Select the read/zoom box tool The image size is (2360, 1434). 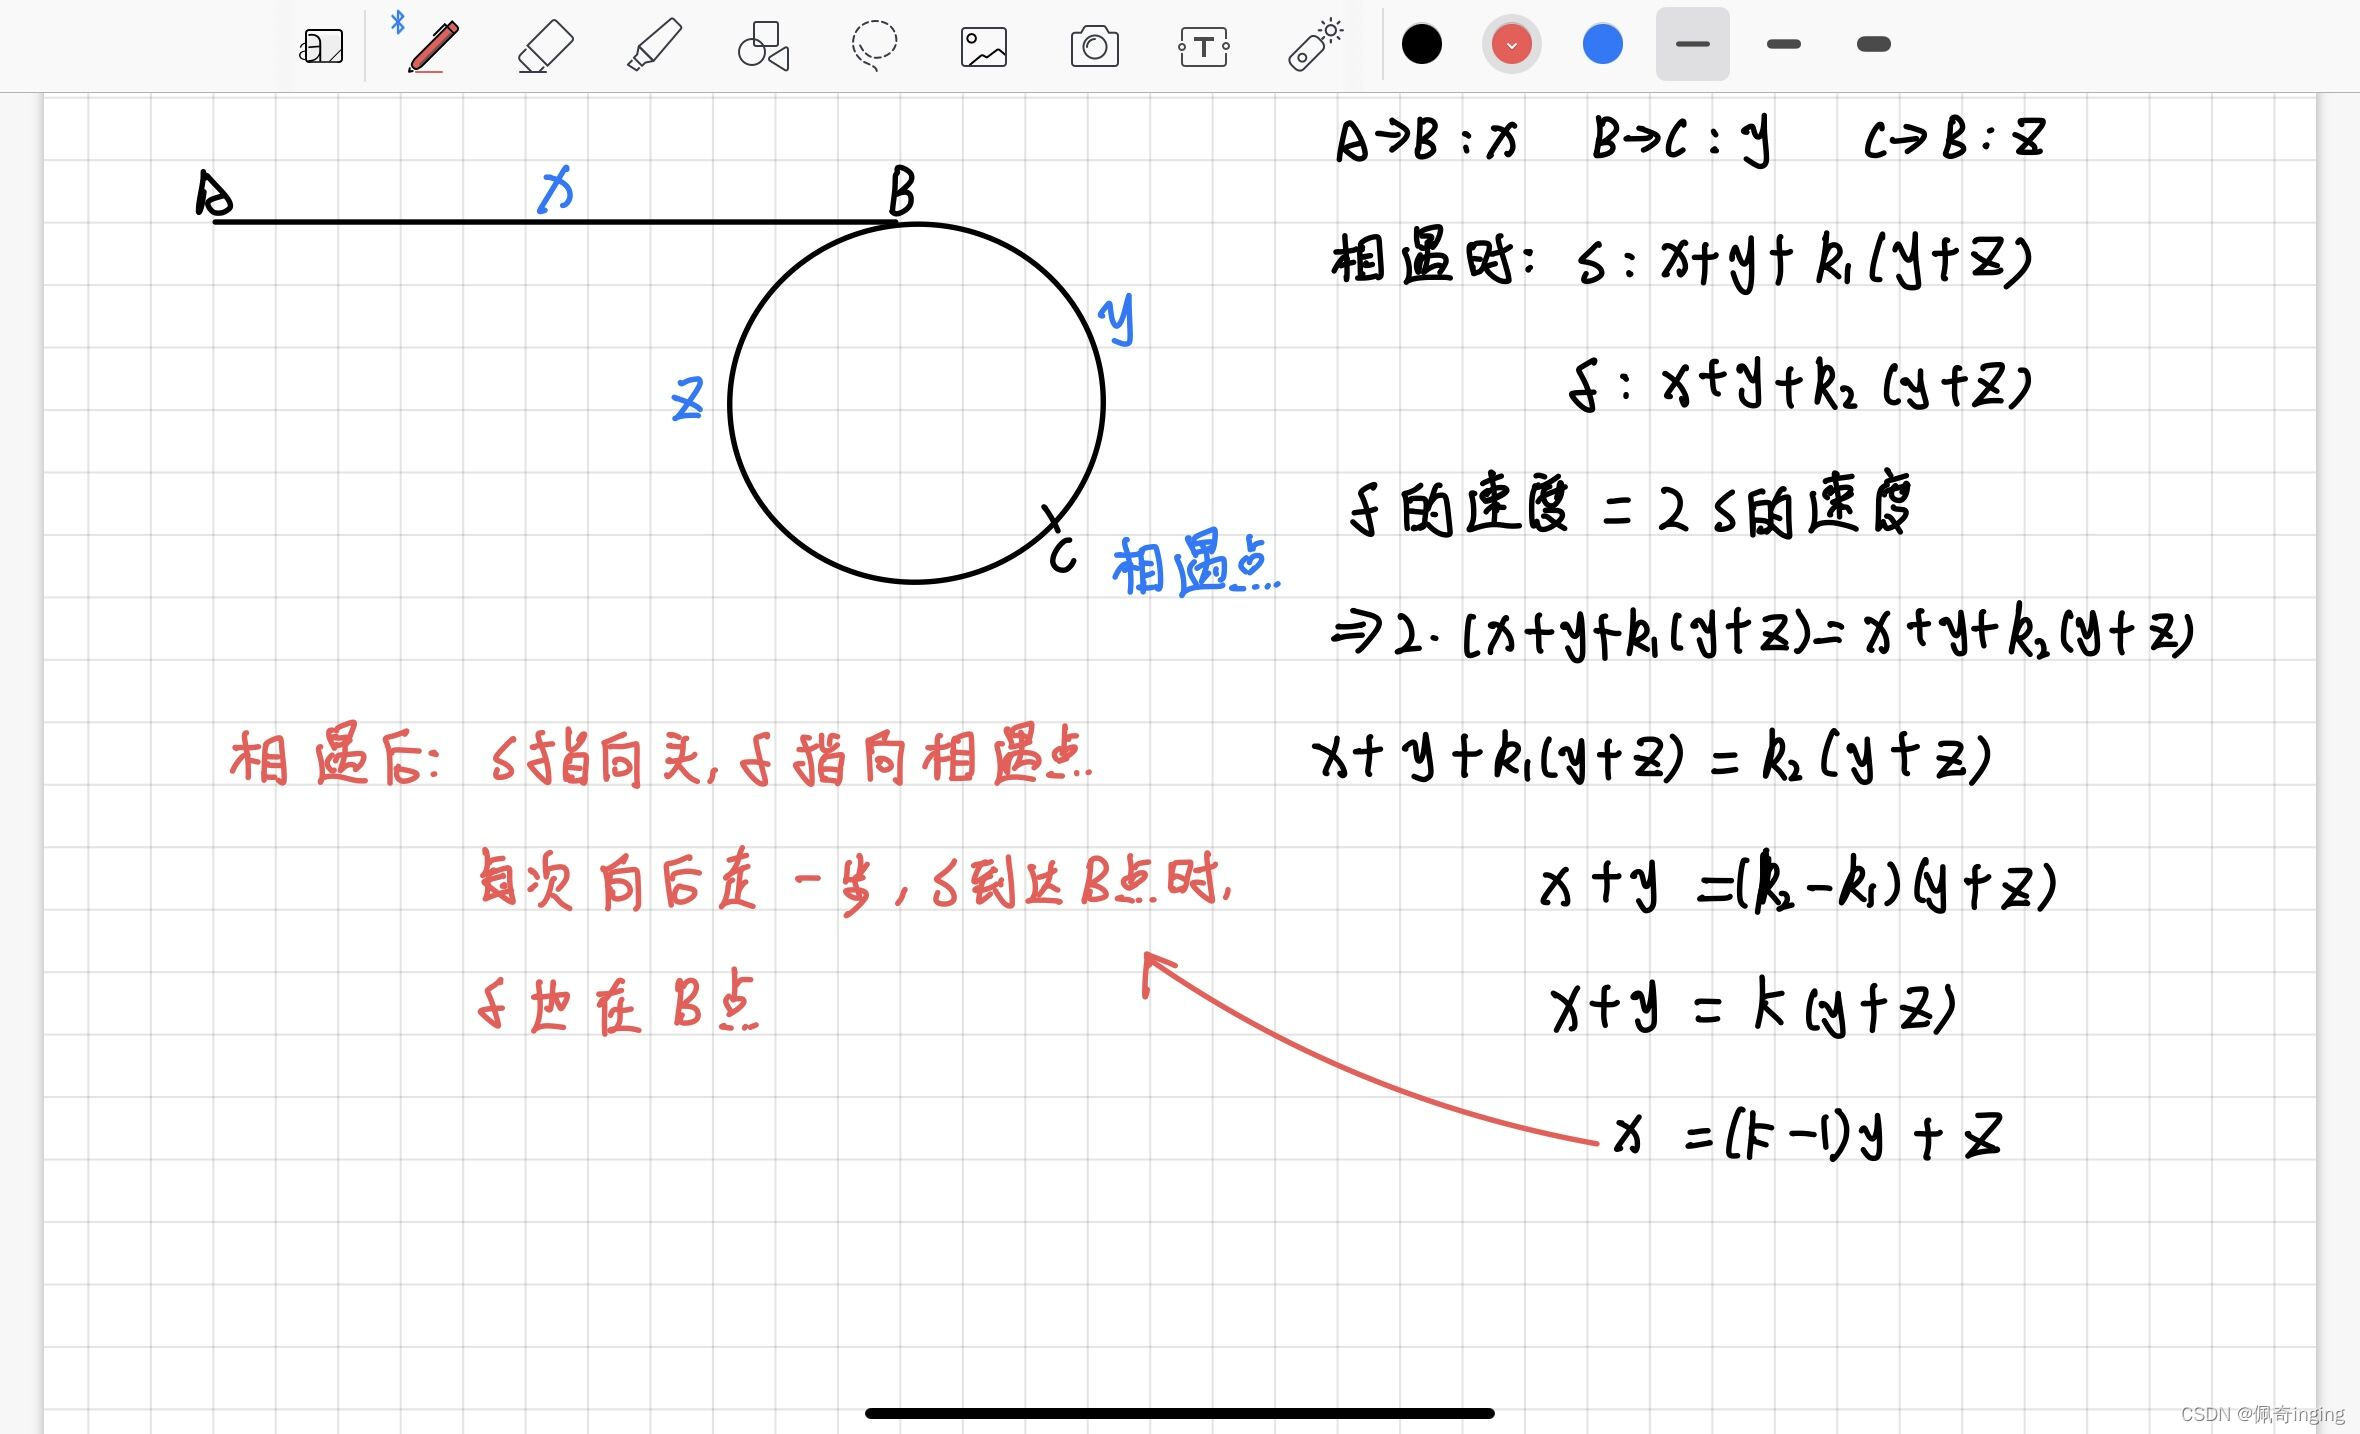pyautogui.click(x=321, y=46)
